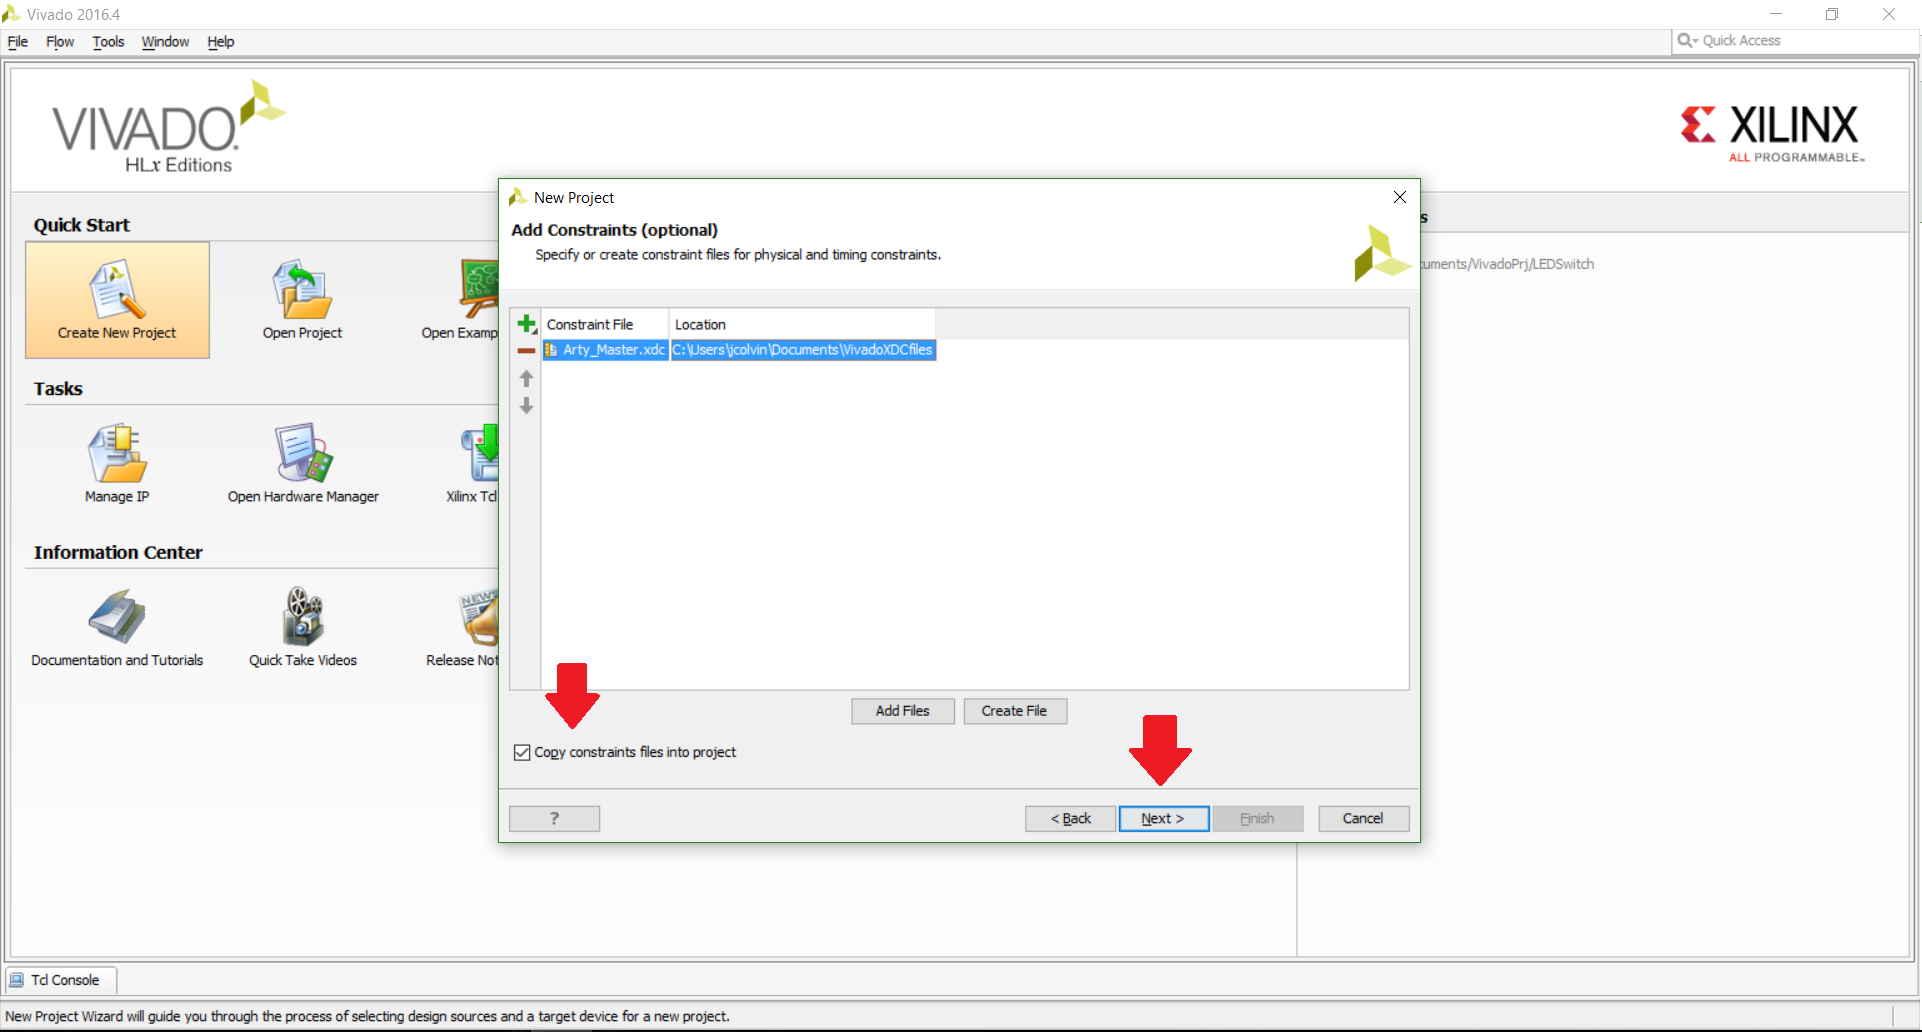The height and width of the screenshot is (1032, 1922).
Task: Close the New Project dialog
Action: (x=1400, y=197)
